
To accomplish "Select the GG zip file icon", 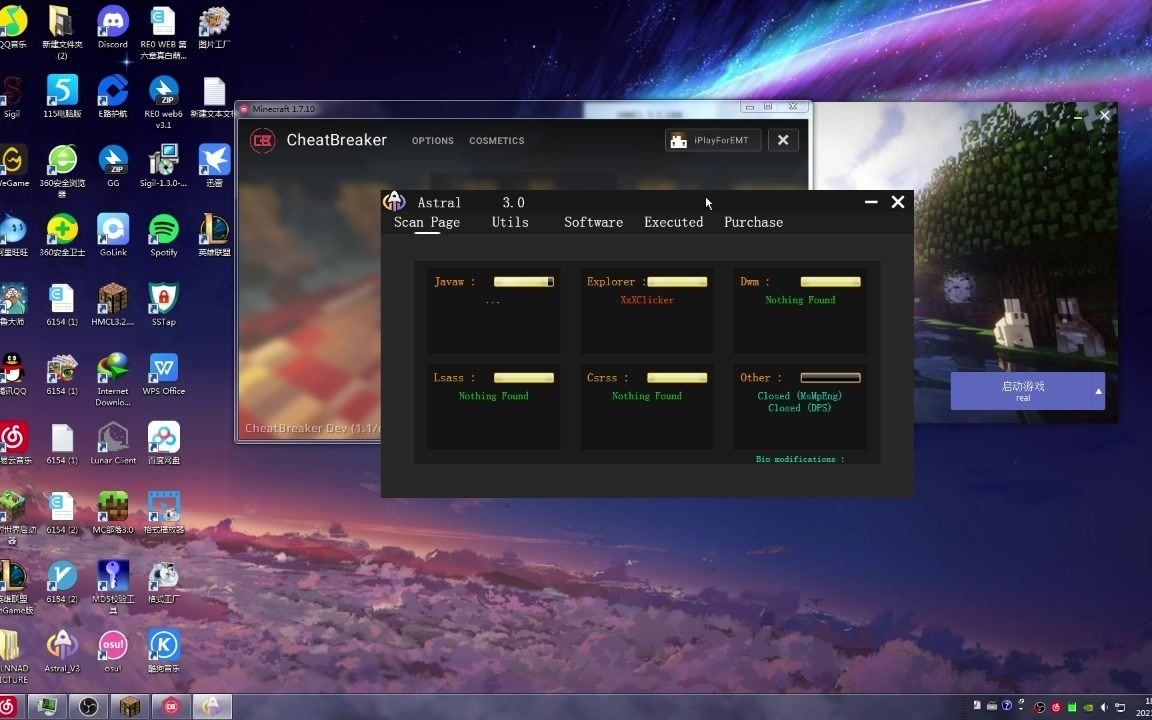I will coord(112,166).
